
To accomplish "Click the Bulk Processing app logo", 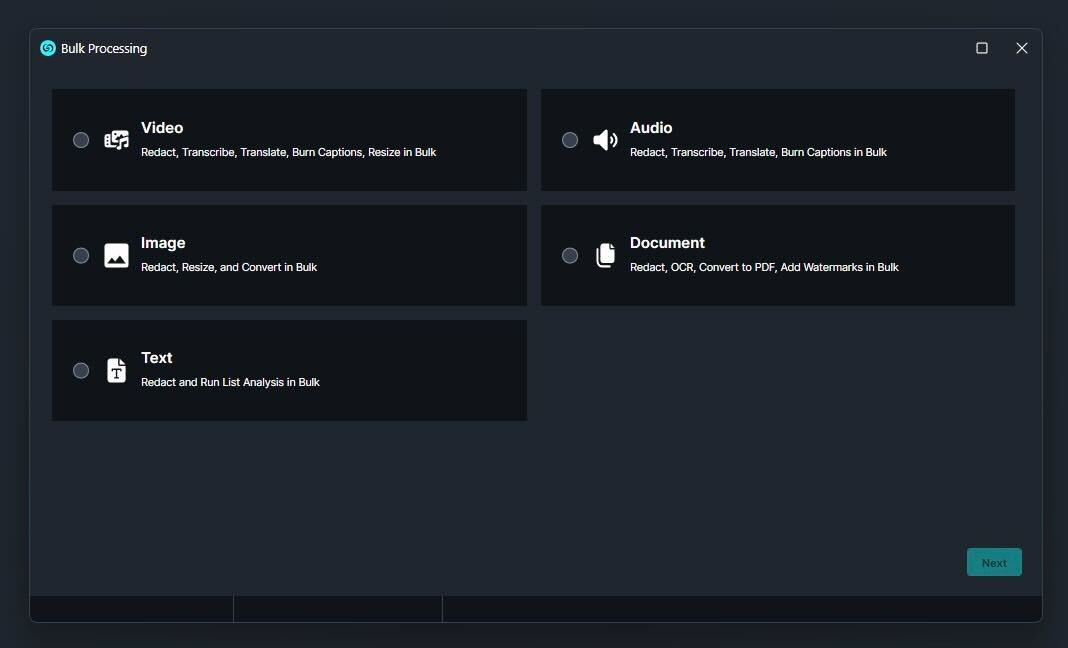I will pyautogui.click(x=48, y=48).
